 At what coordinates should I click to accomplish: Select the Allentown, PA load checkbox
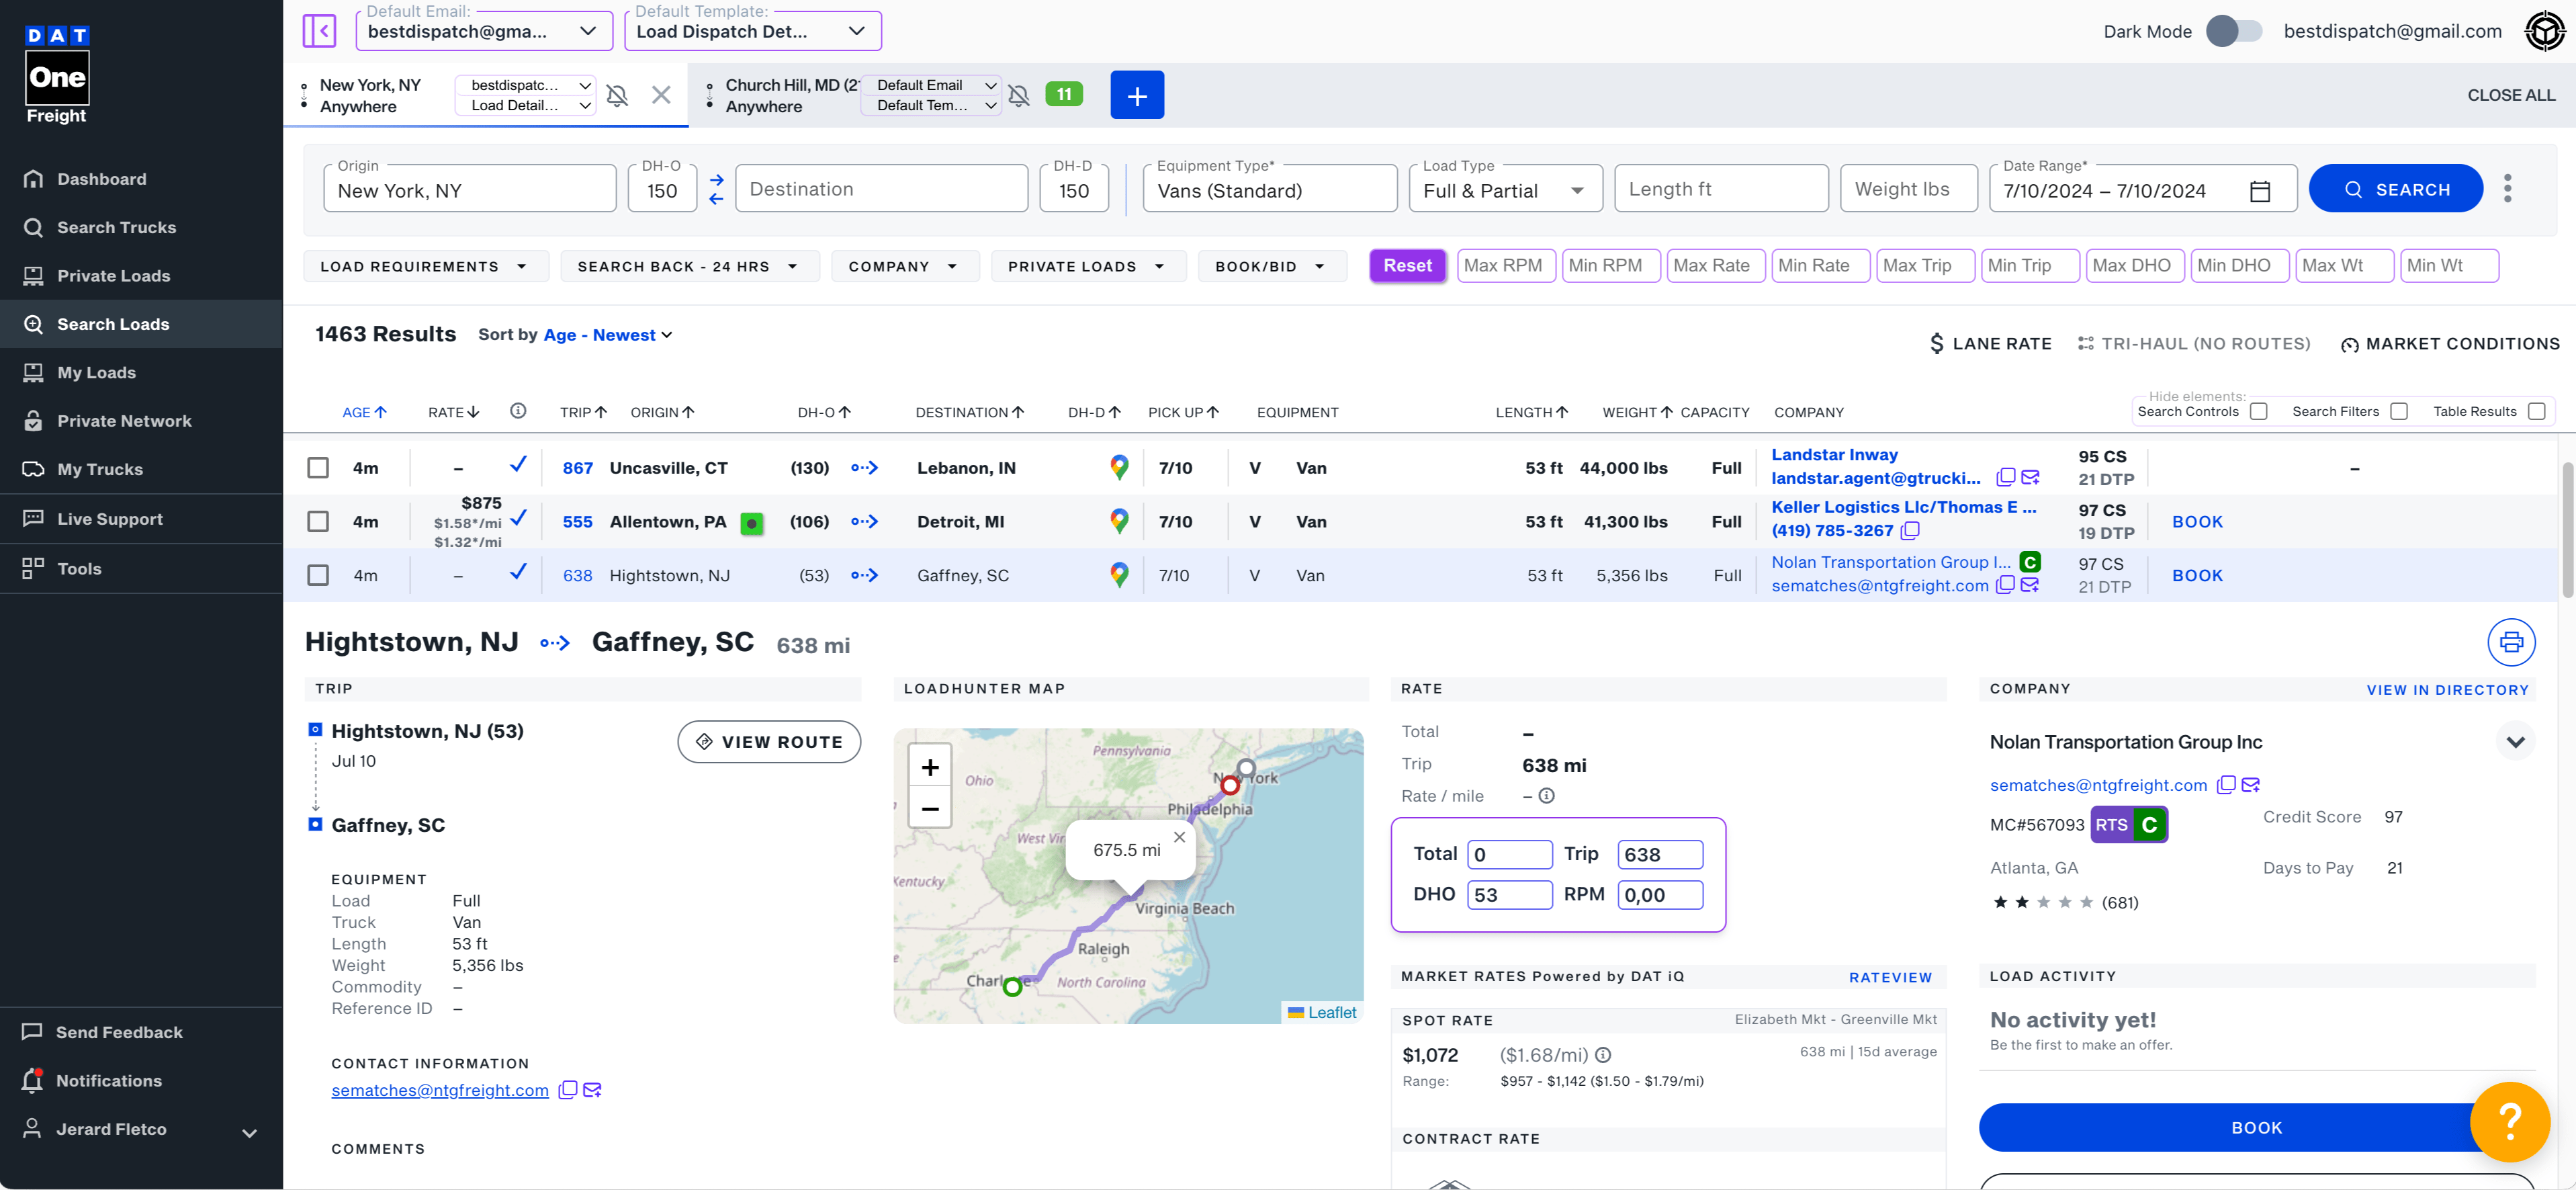point(318,521)
